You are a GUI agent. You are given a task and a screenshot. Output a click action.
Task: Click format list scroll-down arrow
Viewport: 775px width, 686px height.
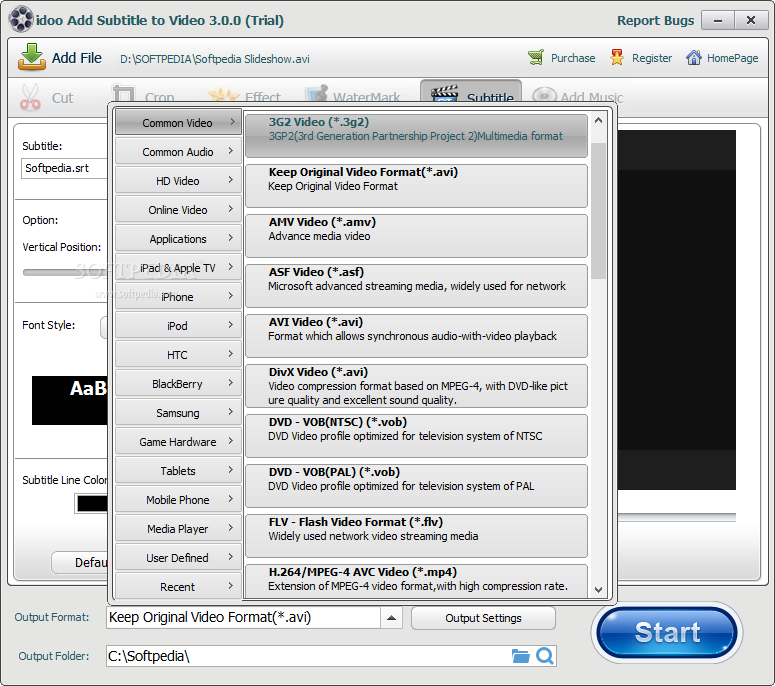tap(598, 590)
